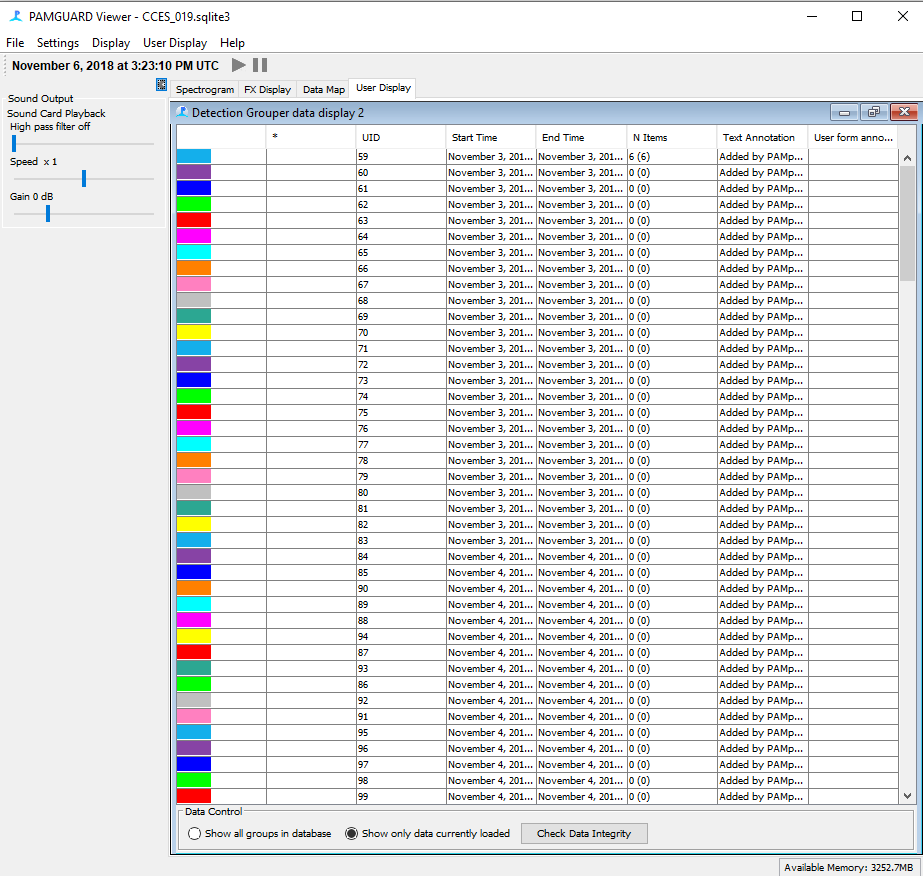This screenshot has height=876, width=923.
Task: Click the Speed slider handle
Action: 84,178
